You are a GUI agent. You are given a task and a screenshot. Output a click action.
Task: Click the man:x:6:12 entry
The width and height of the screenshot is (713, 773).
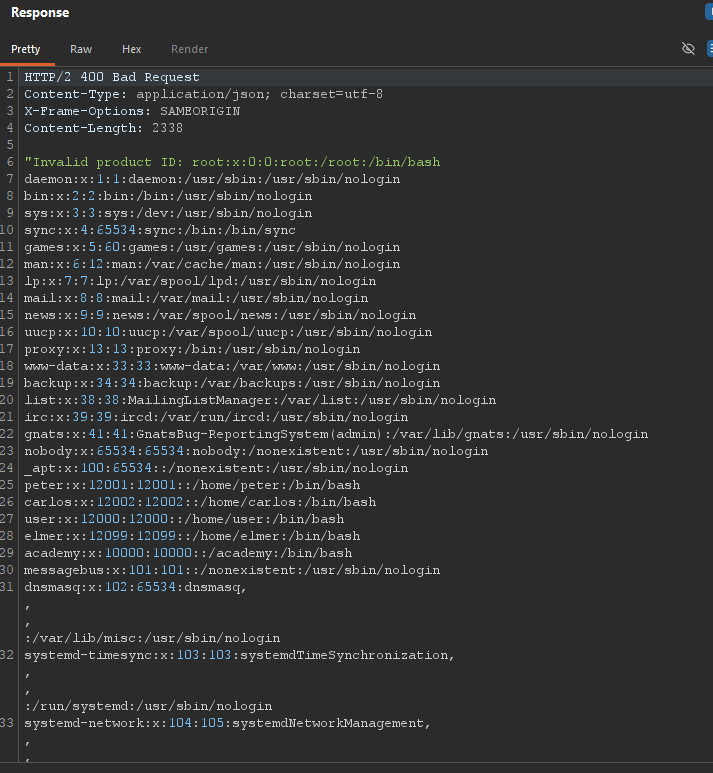coord(212,264)
